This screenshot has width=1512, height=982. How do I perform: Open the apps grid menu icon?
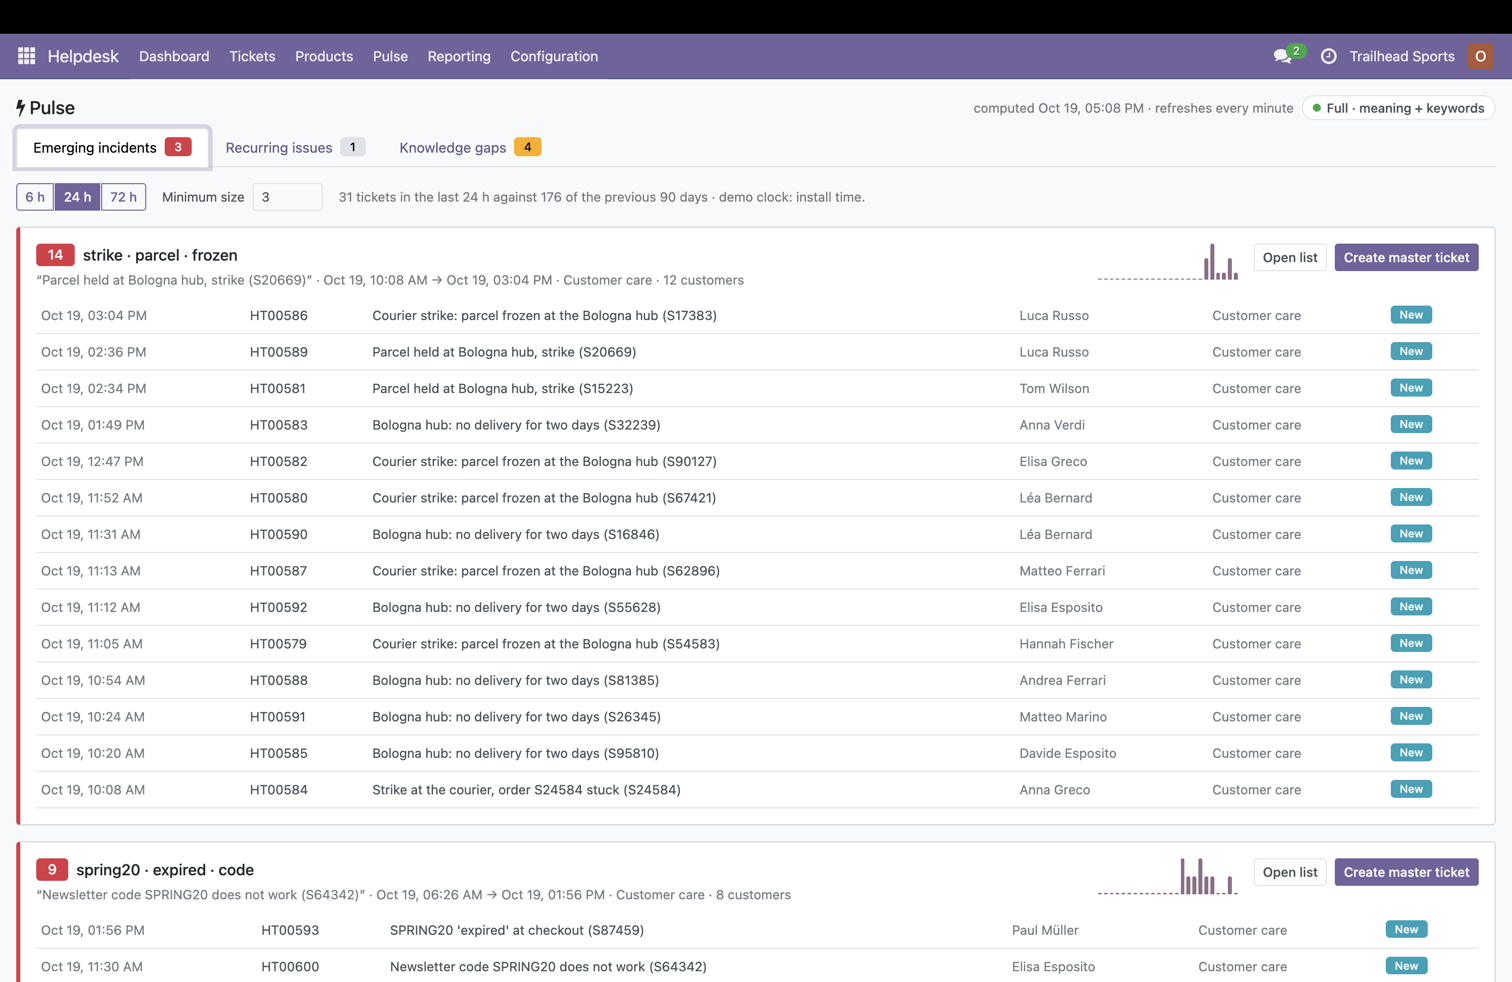click(27, 56)
